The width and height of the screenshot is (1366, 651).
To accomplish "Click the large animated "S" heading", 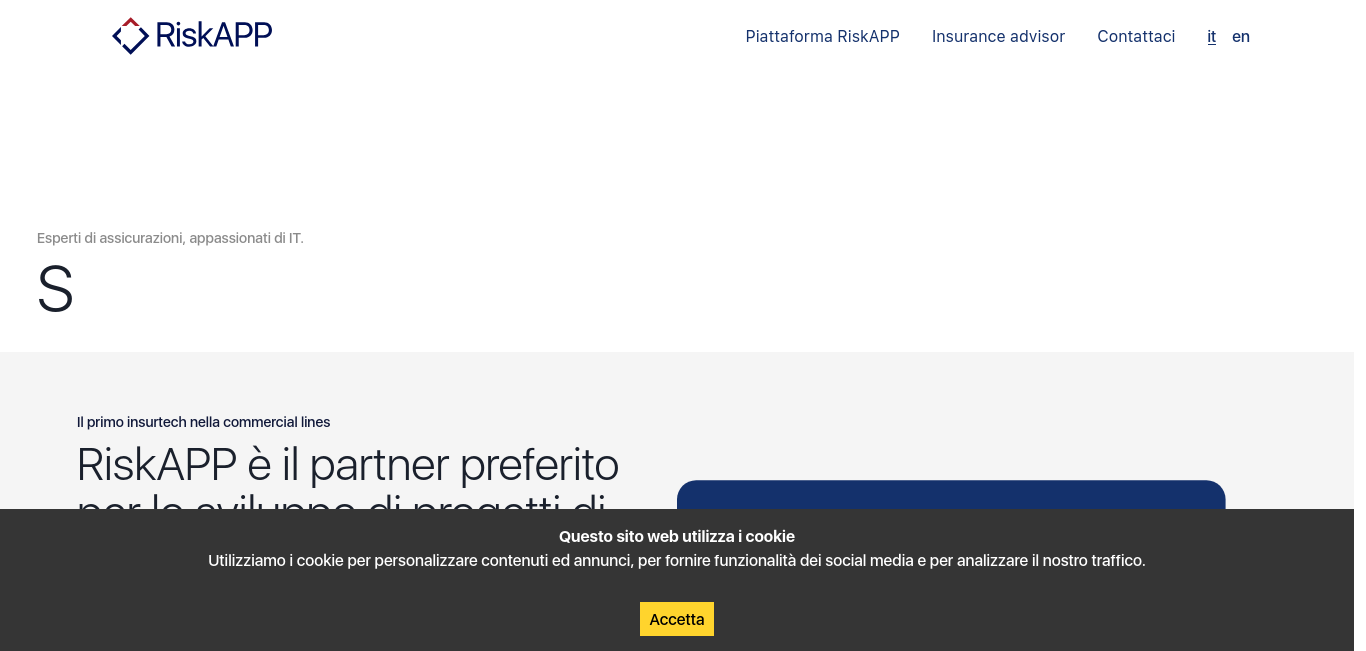I will pyautogui.click(x=55, y=290).
